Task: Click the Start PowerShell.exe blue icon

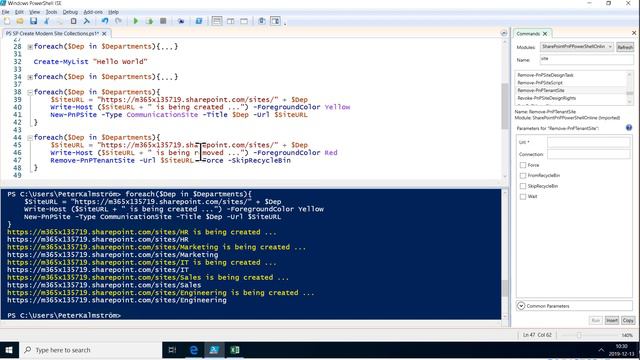Action: pyautogui.click(x=199, y=21)
